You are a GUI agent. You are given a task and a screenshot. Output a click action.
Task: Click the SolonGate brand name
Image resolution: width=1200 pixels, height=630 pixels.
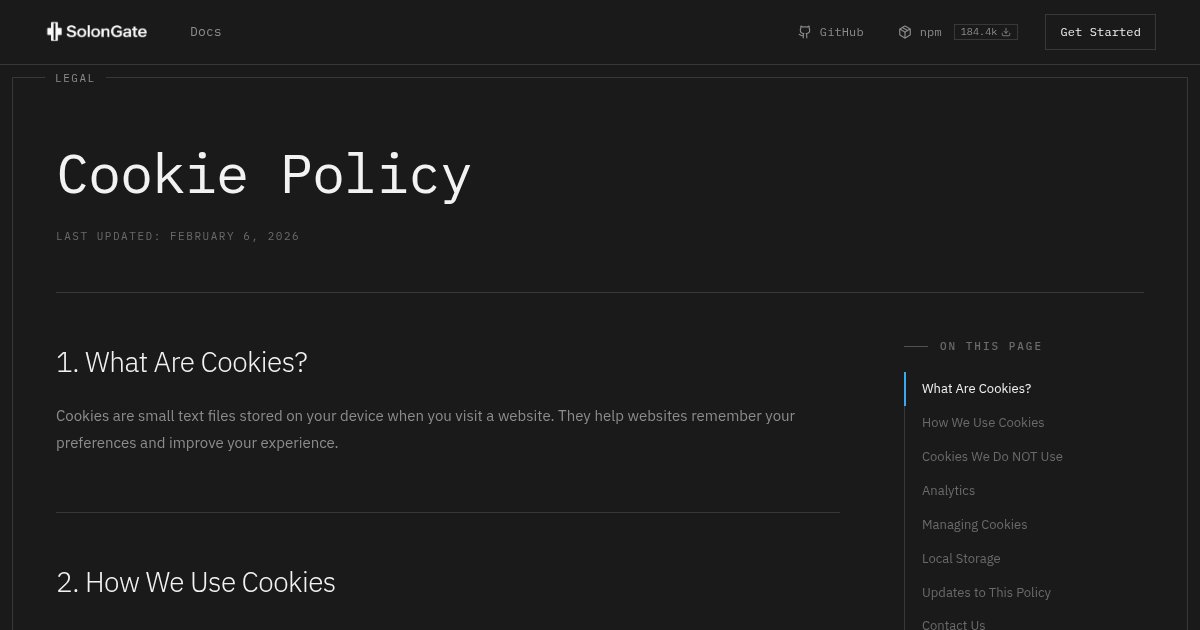(107, 32)
